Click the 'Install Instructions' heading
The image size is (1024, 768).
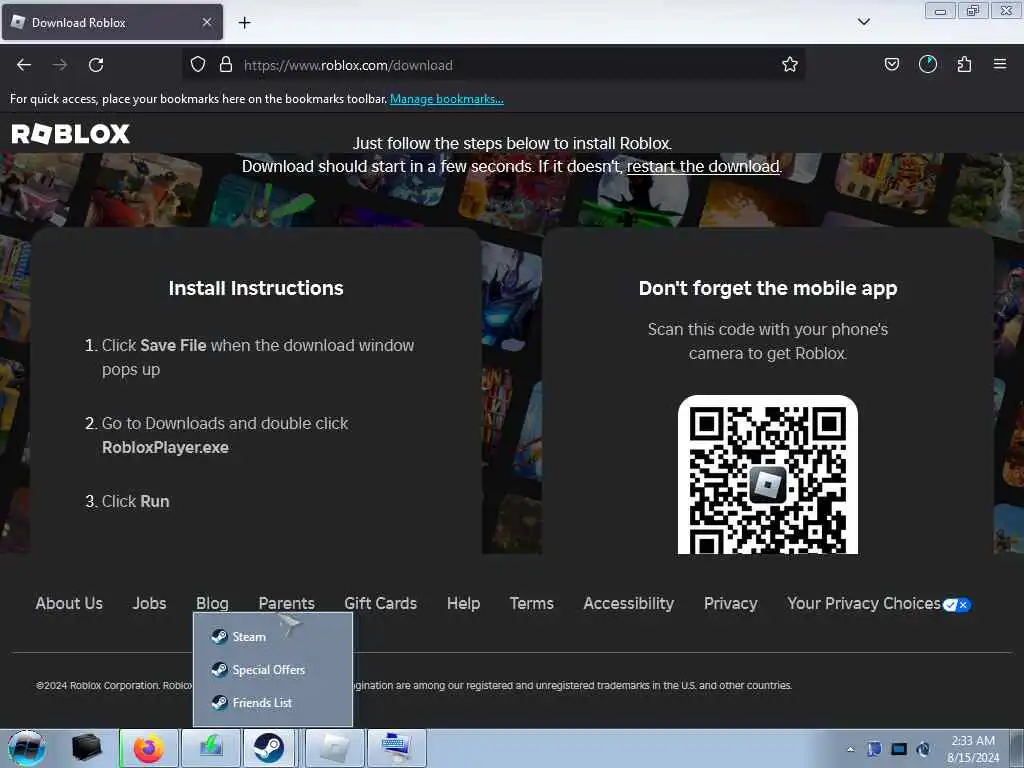256,289
